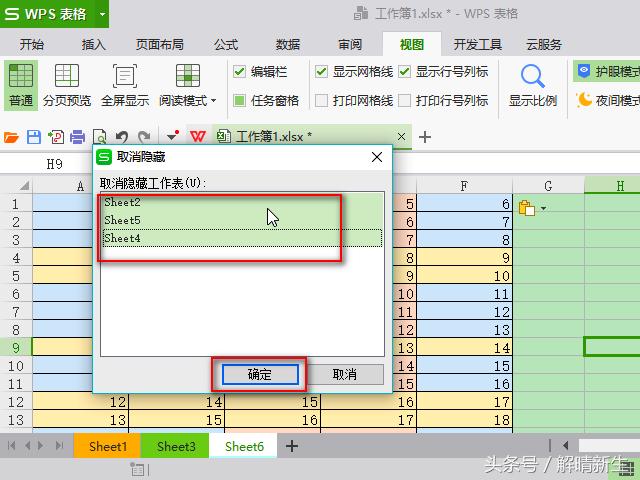This screenshot has width=640, height=480.
Task: Click the open folder icon in quick toolbar
Action: (11, 137)
